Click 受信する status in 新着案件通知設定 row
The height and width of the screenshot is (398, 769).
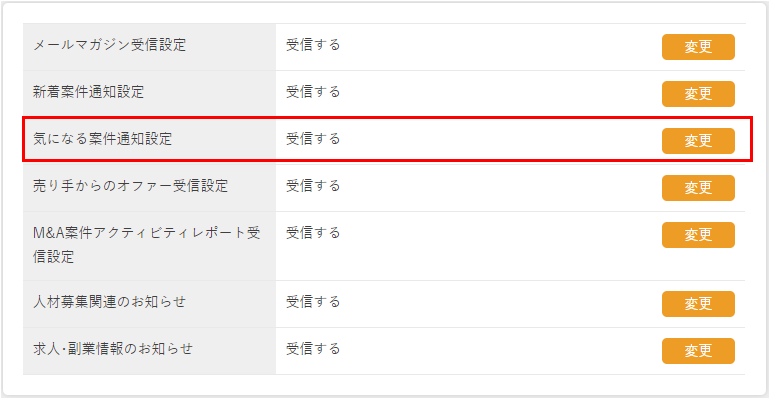(x=313, y=92)
